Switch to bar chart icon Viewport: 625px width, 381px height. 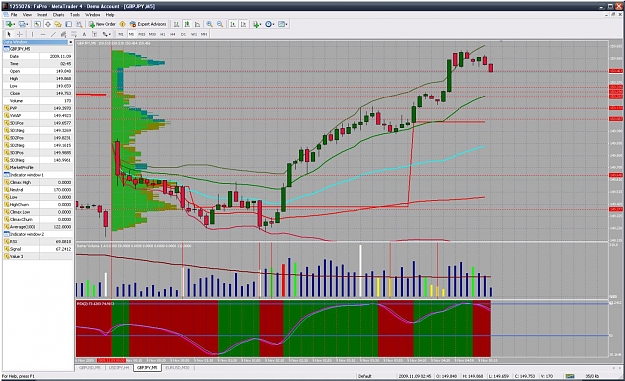tap(176, 24)
